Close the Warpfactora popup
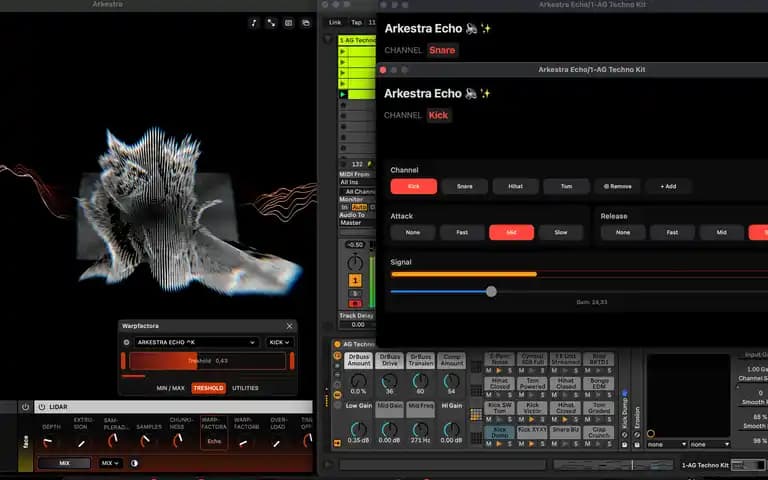This screenshot has width=768, height=480. [289, 326]
